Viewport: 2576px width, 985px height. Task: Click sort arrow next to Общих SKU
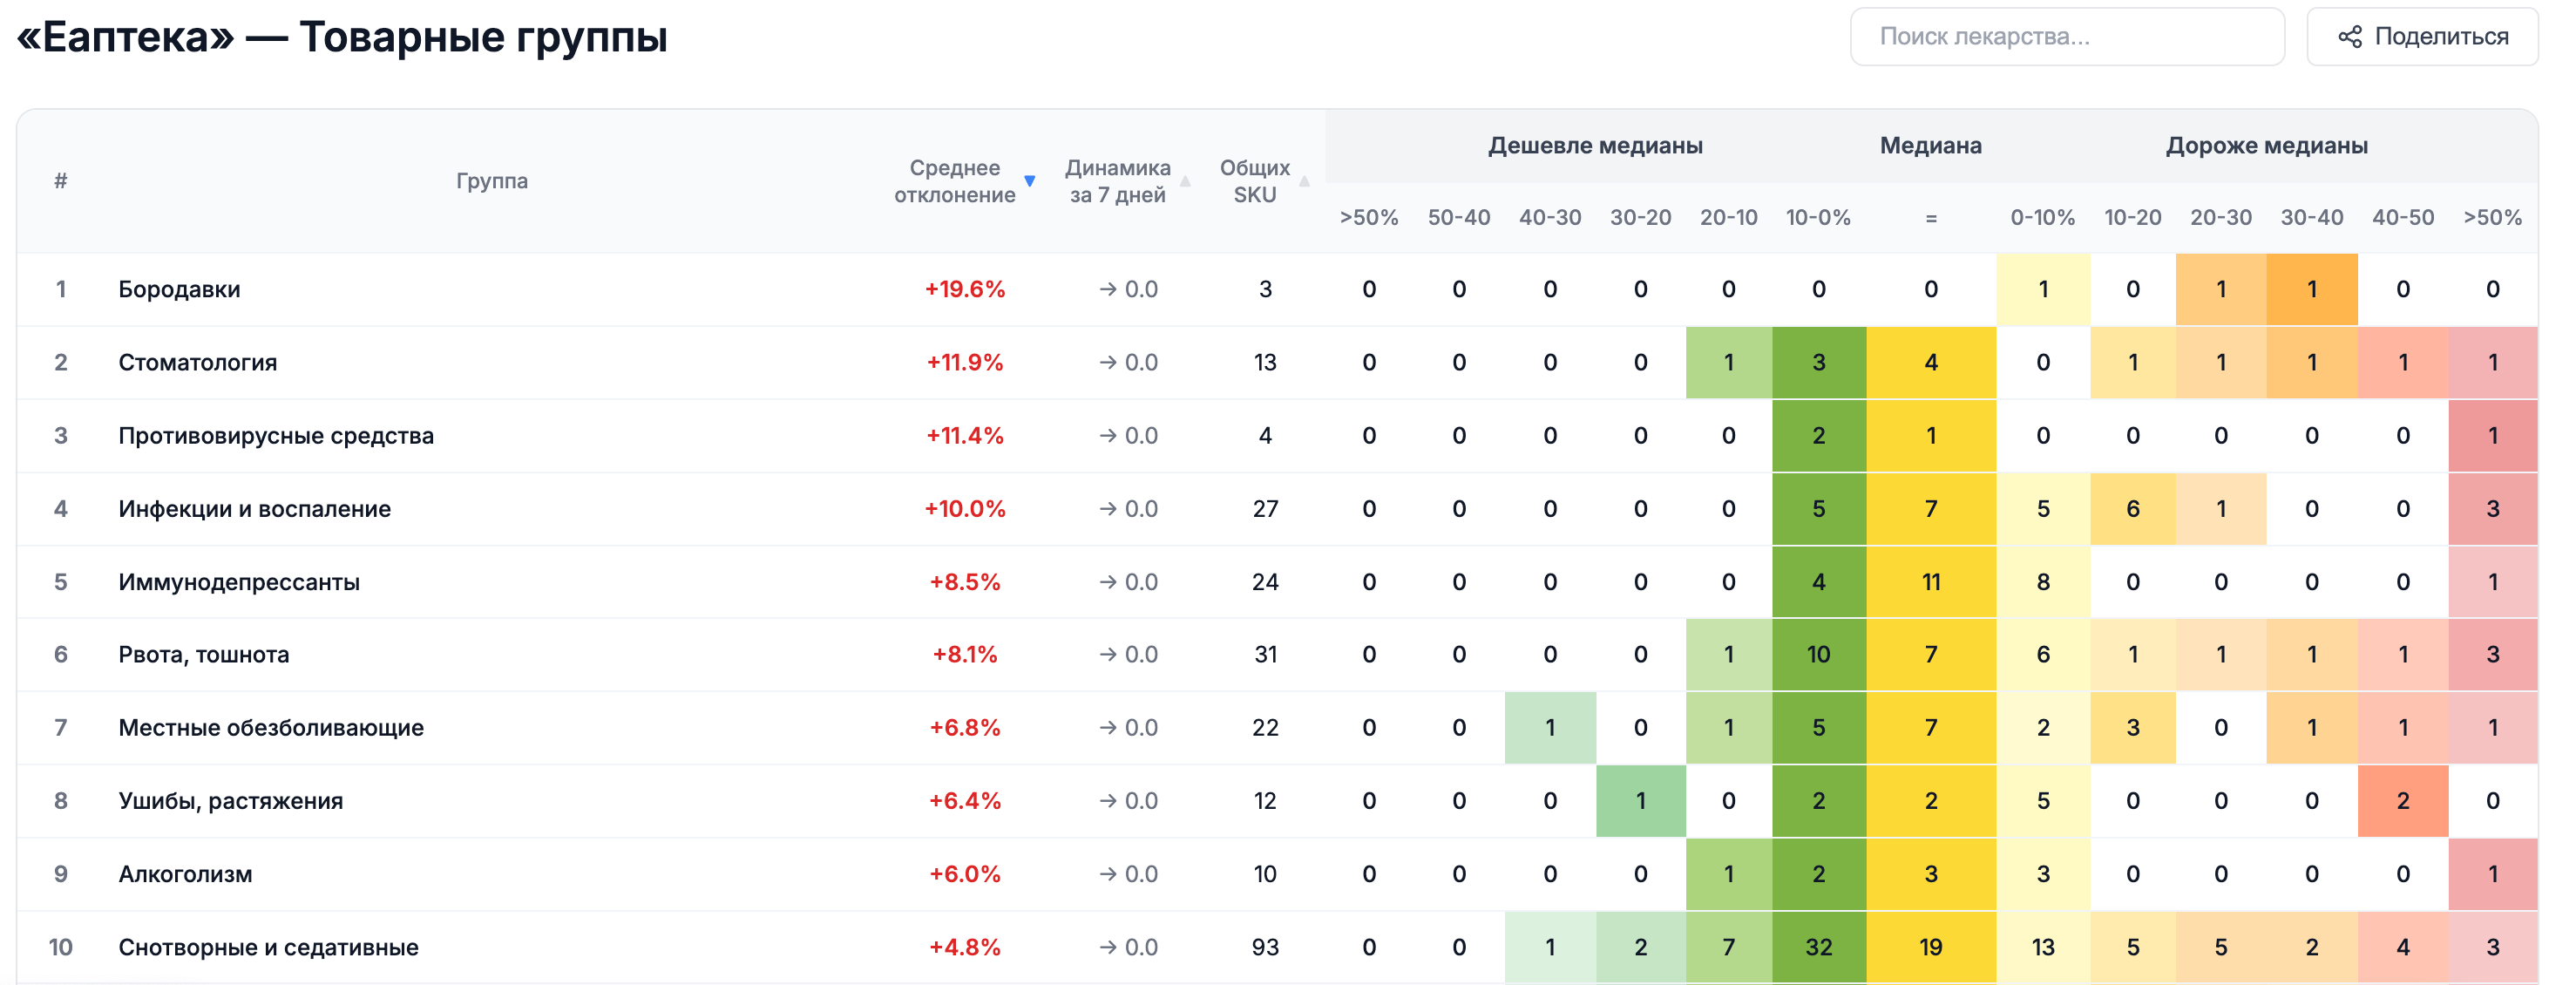[x=1304, y=181]
